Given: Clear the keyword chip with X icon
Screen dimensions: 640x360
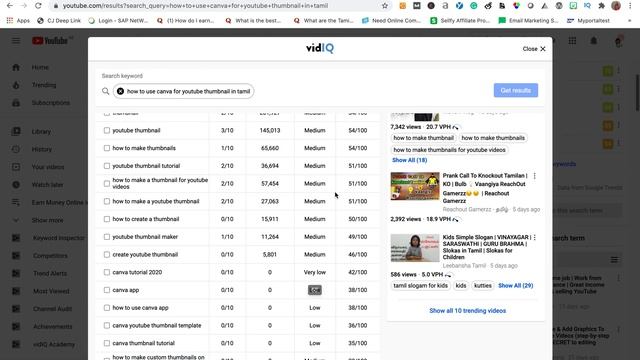Looking at the screenshot, I should pyautogui.click(x=120, y=91).
